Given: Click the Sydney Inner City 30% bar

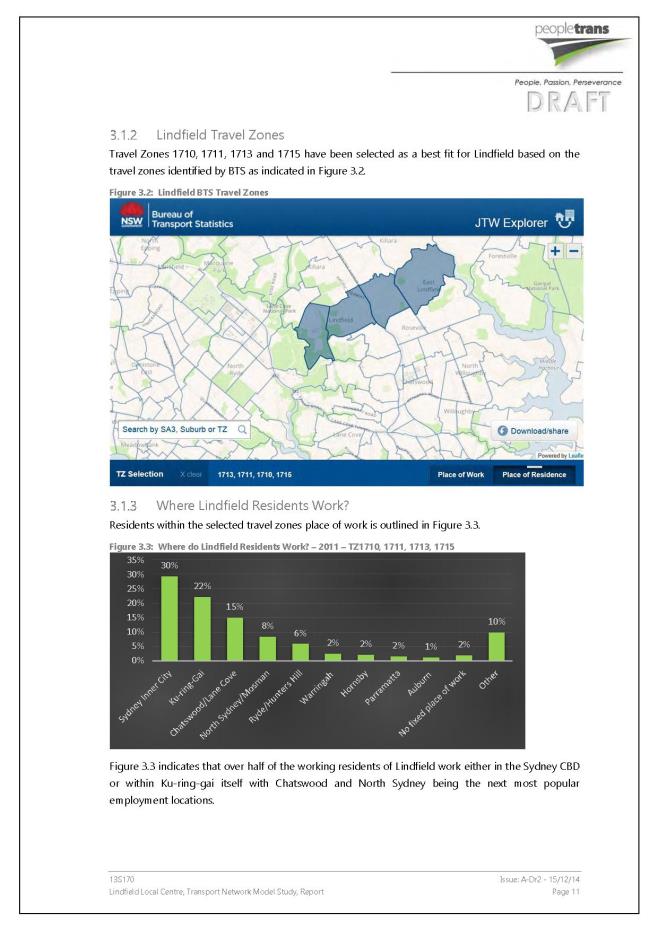Looking at the screenshot, I should (x=170, y=618).
